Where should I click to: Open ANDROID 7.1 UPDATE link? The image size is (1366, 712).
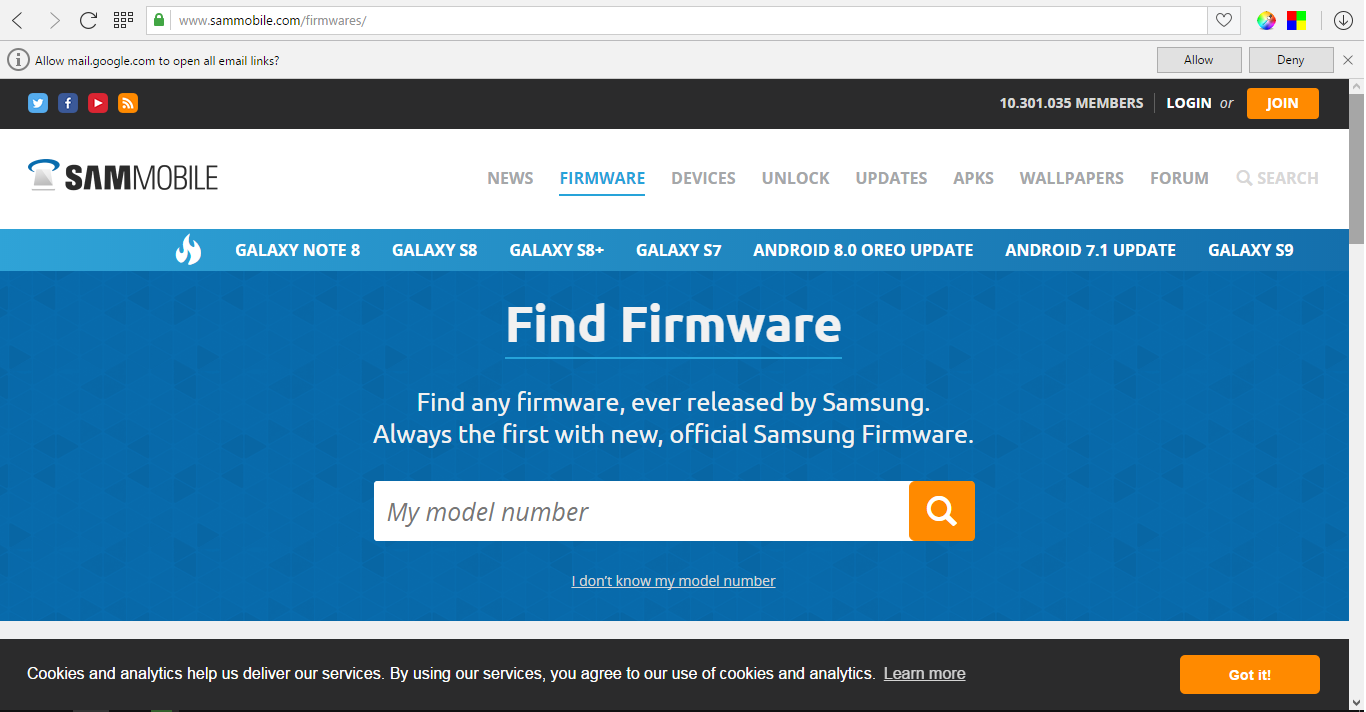(x=1090, y=250)
